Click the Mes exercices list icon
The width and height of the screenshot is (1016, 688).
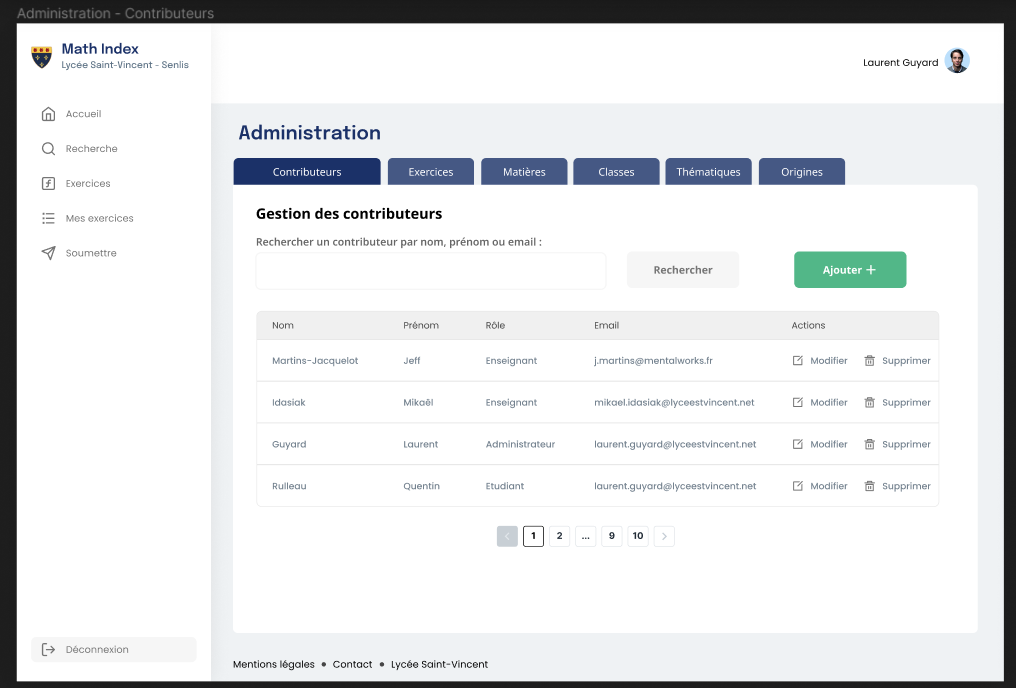pyautogui.click(x=48, y=218)
